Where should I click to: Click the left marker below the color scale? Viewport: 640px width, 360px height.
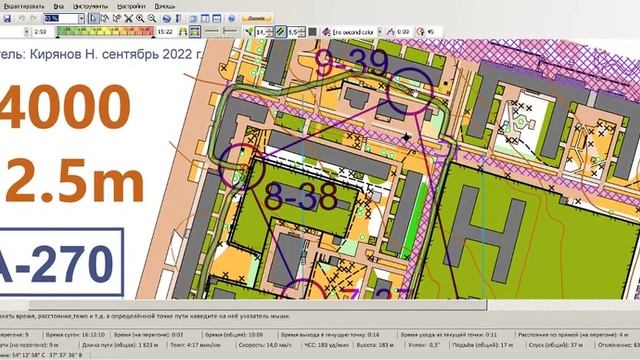[x=58, y=37]
